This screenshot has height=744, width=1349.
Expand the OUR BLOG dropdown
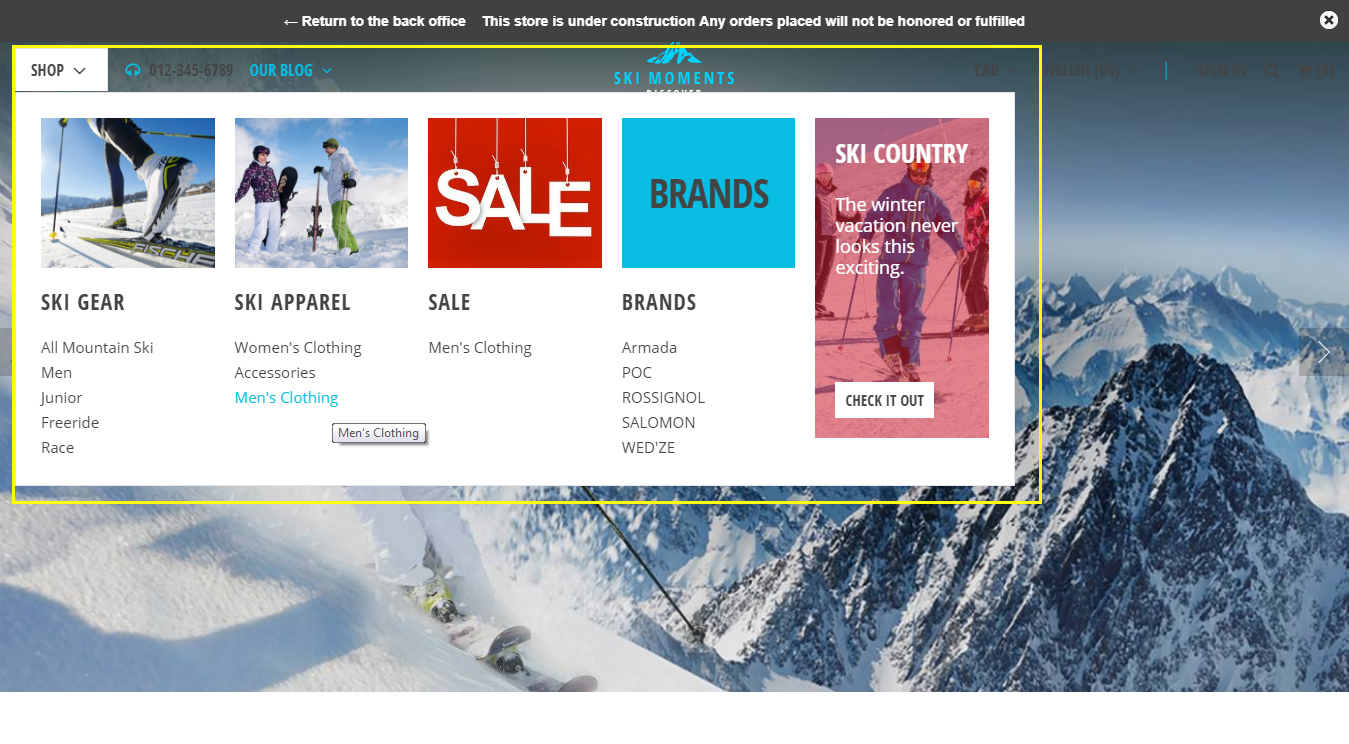pyautogui.click(x=291, y=70)
